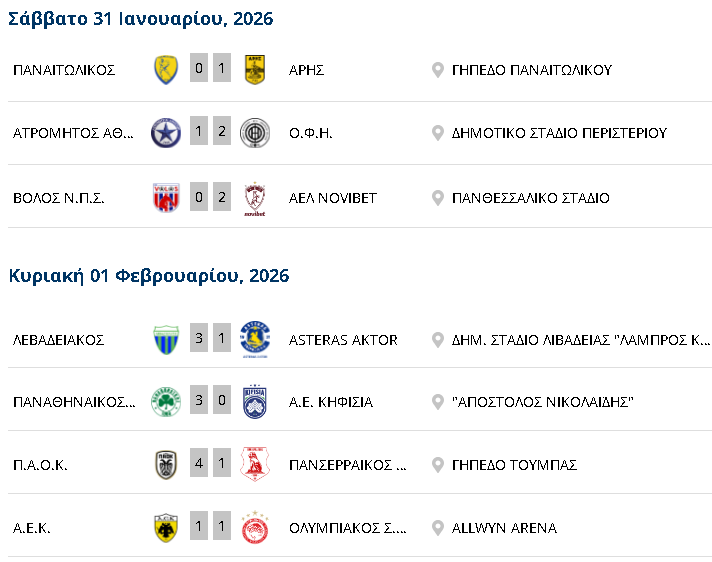This screenshot has height=562, width=712.
Task: Open the Α.Ε. ΚΗΦΙΣΙΑ team link
Action: point(330,402)
